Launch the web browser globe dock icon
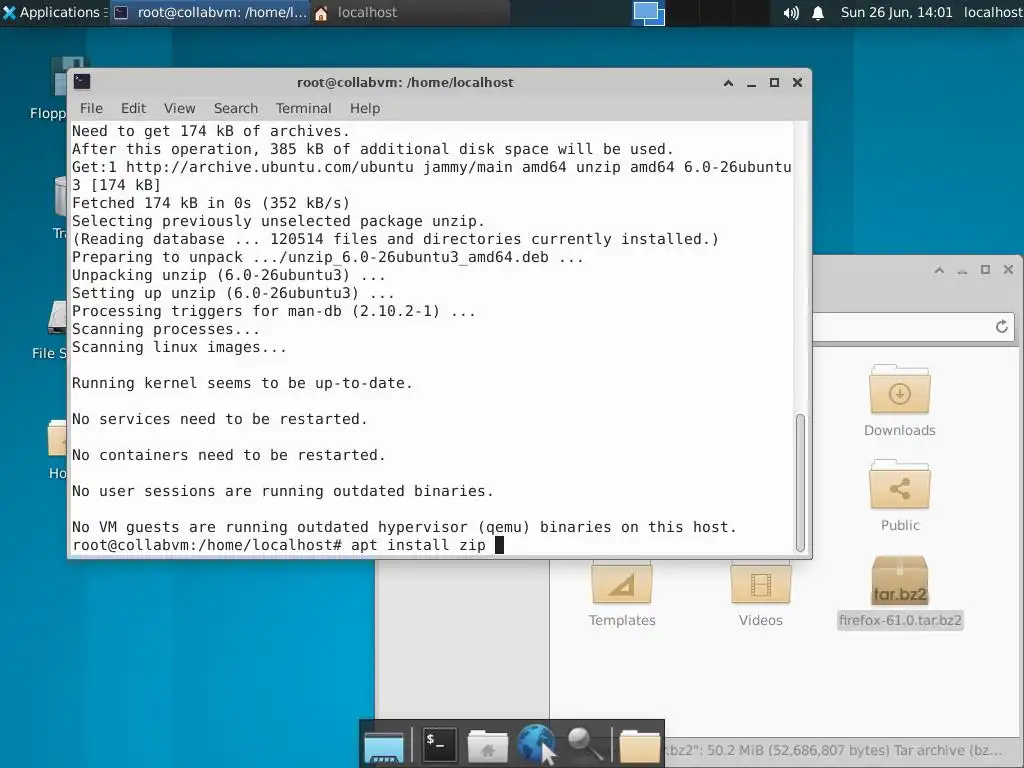The image size is (1024, 768). point(536,744)
